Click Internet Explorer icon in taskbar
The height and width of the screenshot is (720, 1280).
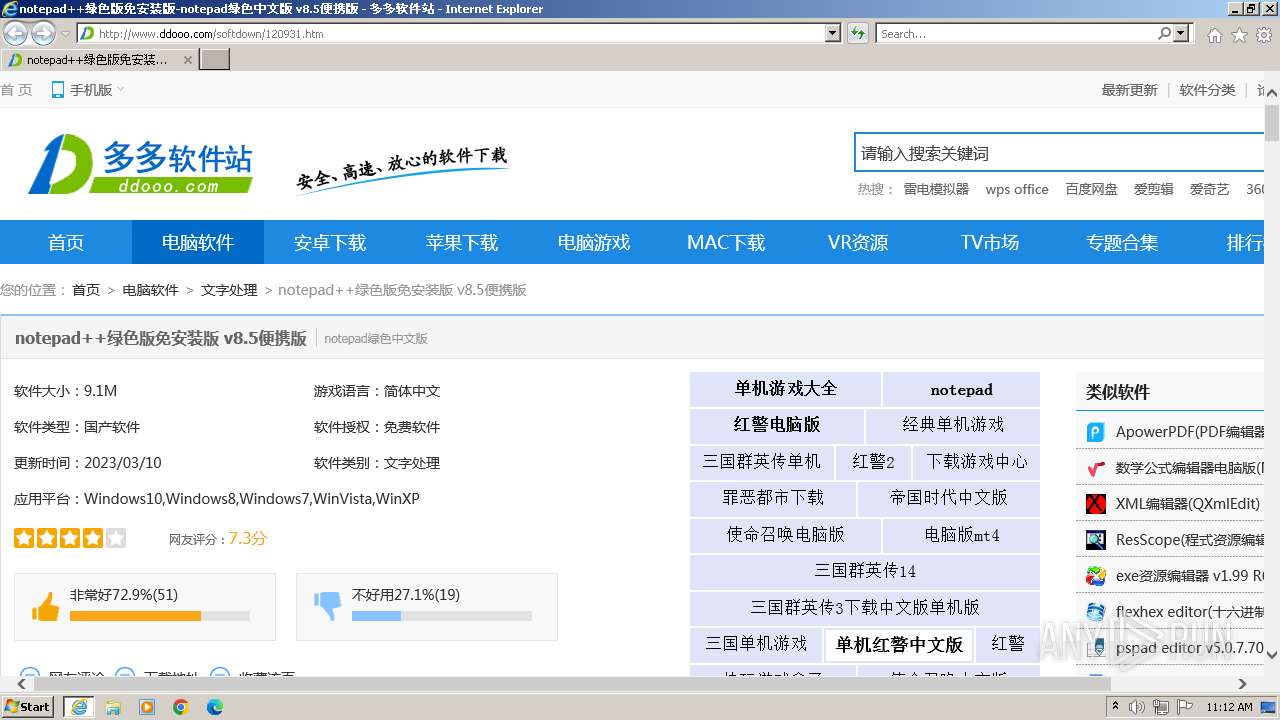(x=79, y=707)
